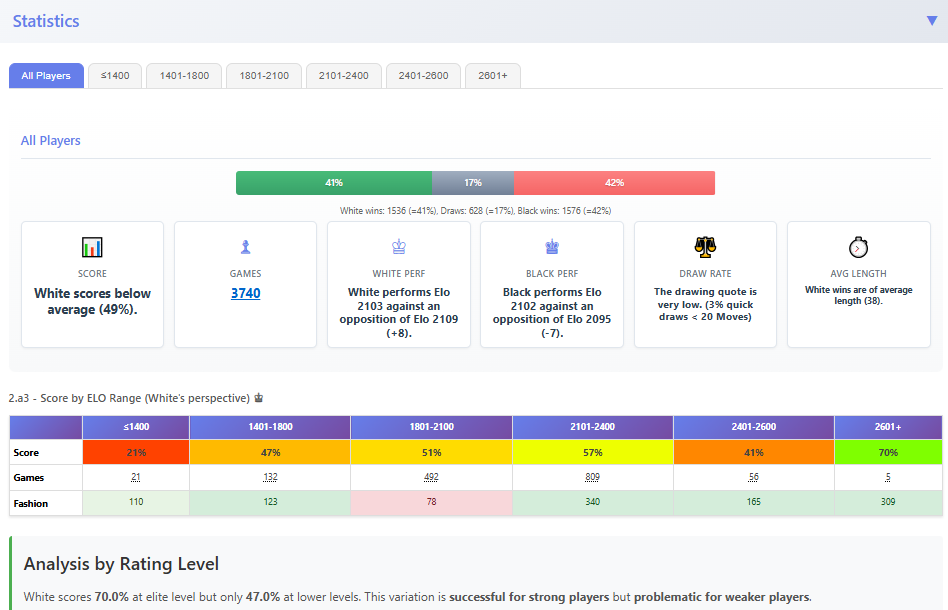Switch to the 2101-2400 tab
Screen dimensions: 948x610
[343, 76]
